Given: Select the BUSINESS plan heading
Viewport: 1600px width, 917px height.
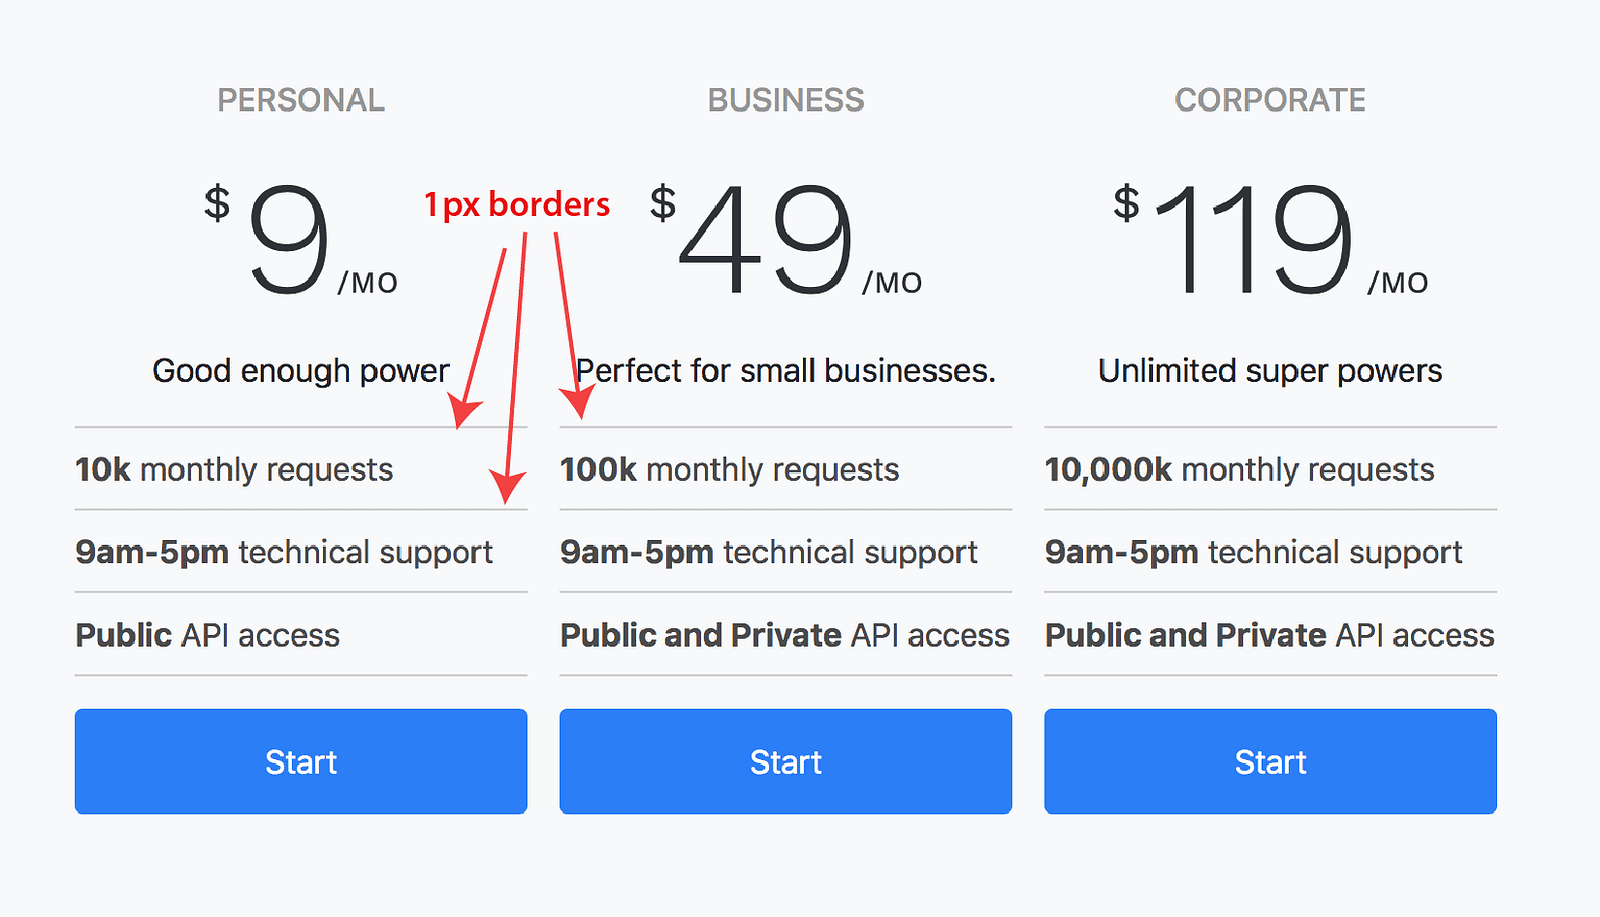Looking at the screenshot, I should pos(786,100).
